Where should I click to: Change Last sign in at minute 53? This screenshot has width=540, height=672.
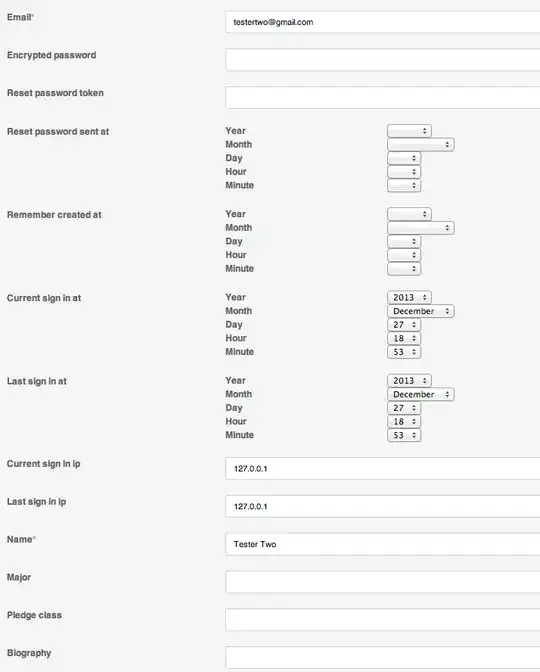tap(404, 435)
